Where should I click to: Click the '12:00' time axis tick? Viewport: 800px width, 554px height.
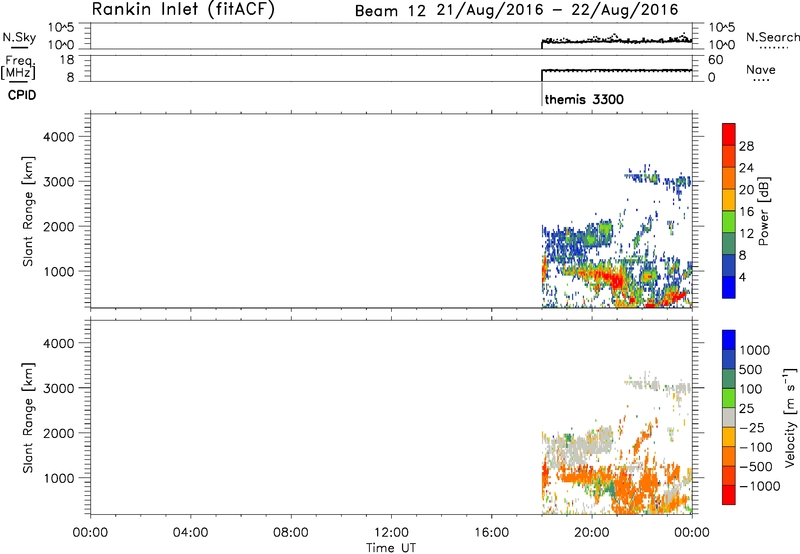[391, 533]
